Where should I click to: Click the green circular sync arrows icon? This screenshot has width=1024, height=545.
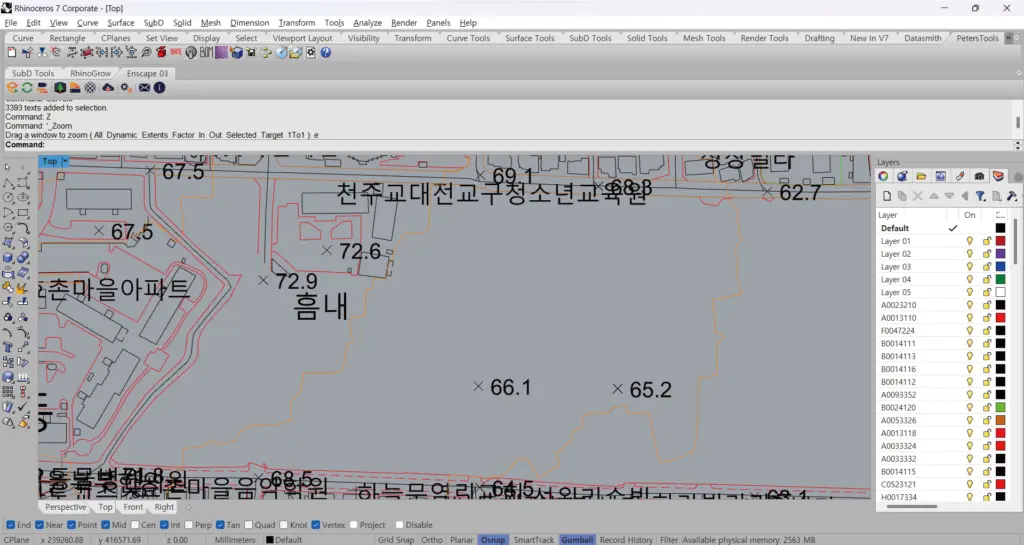pyautogui.click(x=27, y=87)
